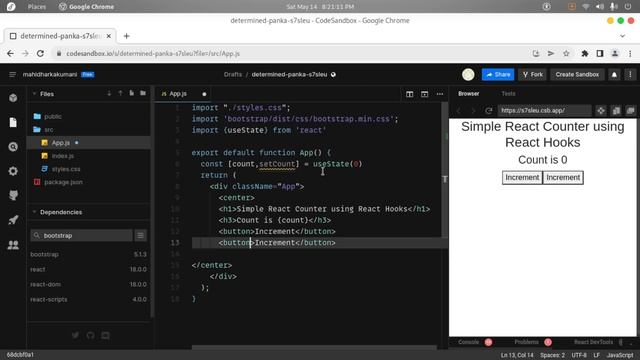Click the preview URL address field
The height and width of the screenshot is (360, 640).
point(544,111)
